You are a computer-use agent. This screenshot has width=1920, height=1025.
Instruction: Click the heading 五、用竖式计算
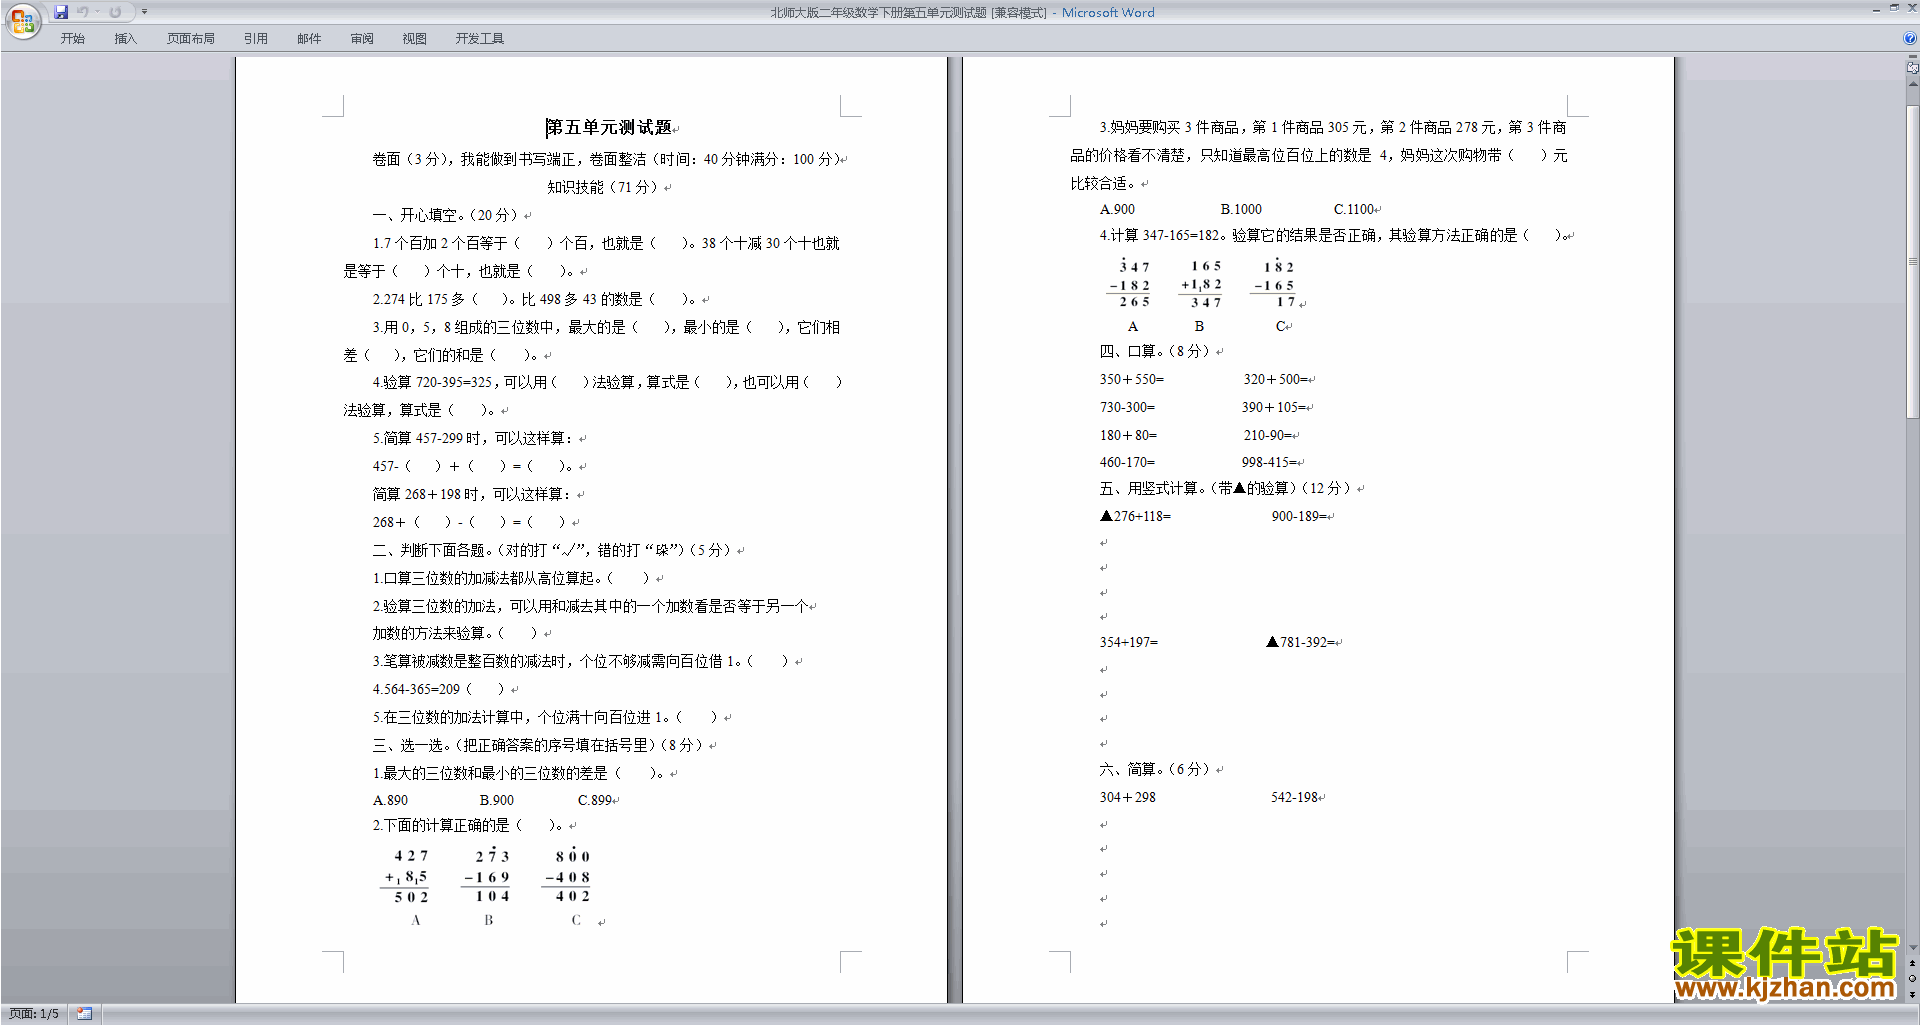[x=1226, y=488]
